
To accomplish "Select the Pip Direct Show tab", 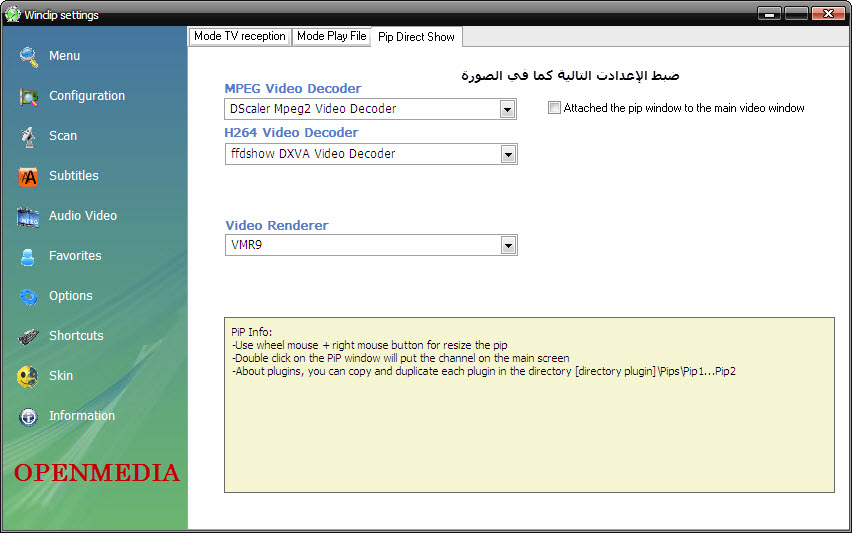I will (x=416, y=37).
